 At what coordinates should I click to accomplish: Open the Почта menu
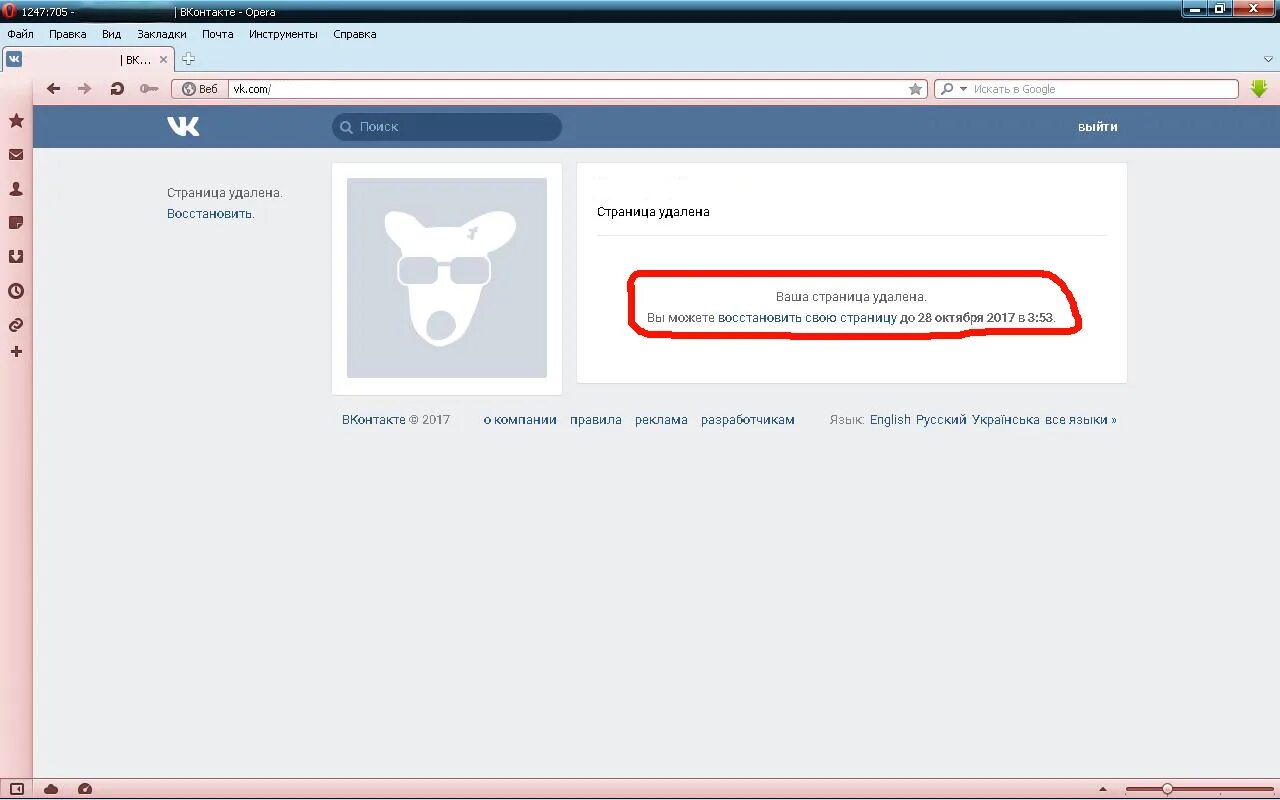click(x=217, y=34)
